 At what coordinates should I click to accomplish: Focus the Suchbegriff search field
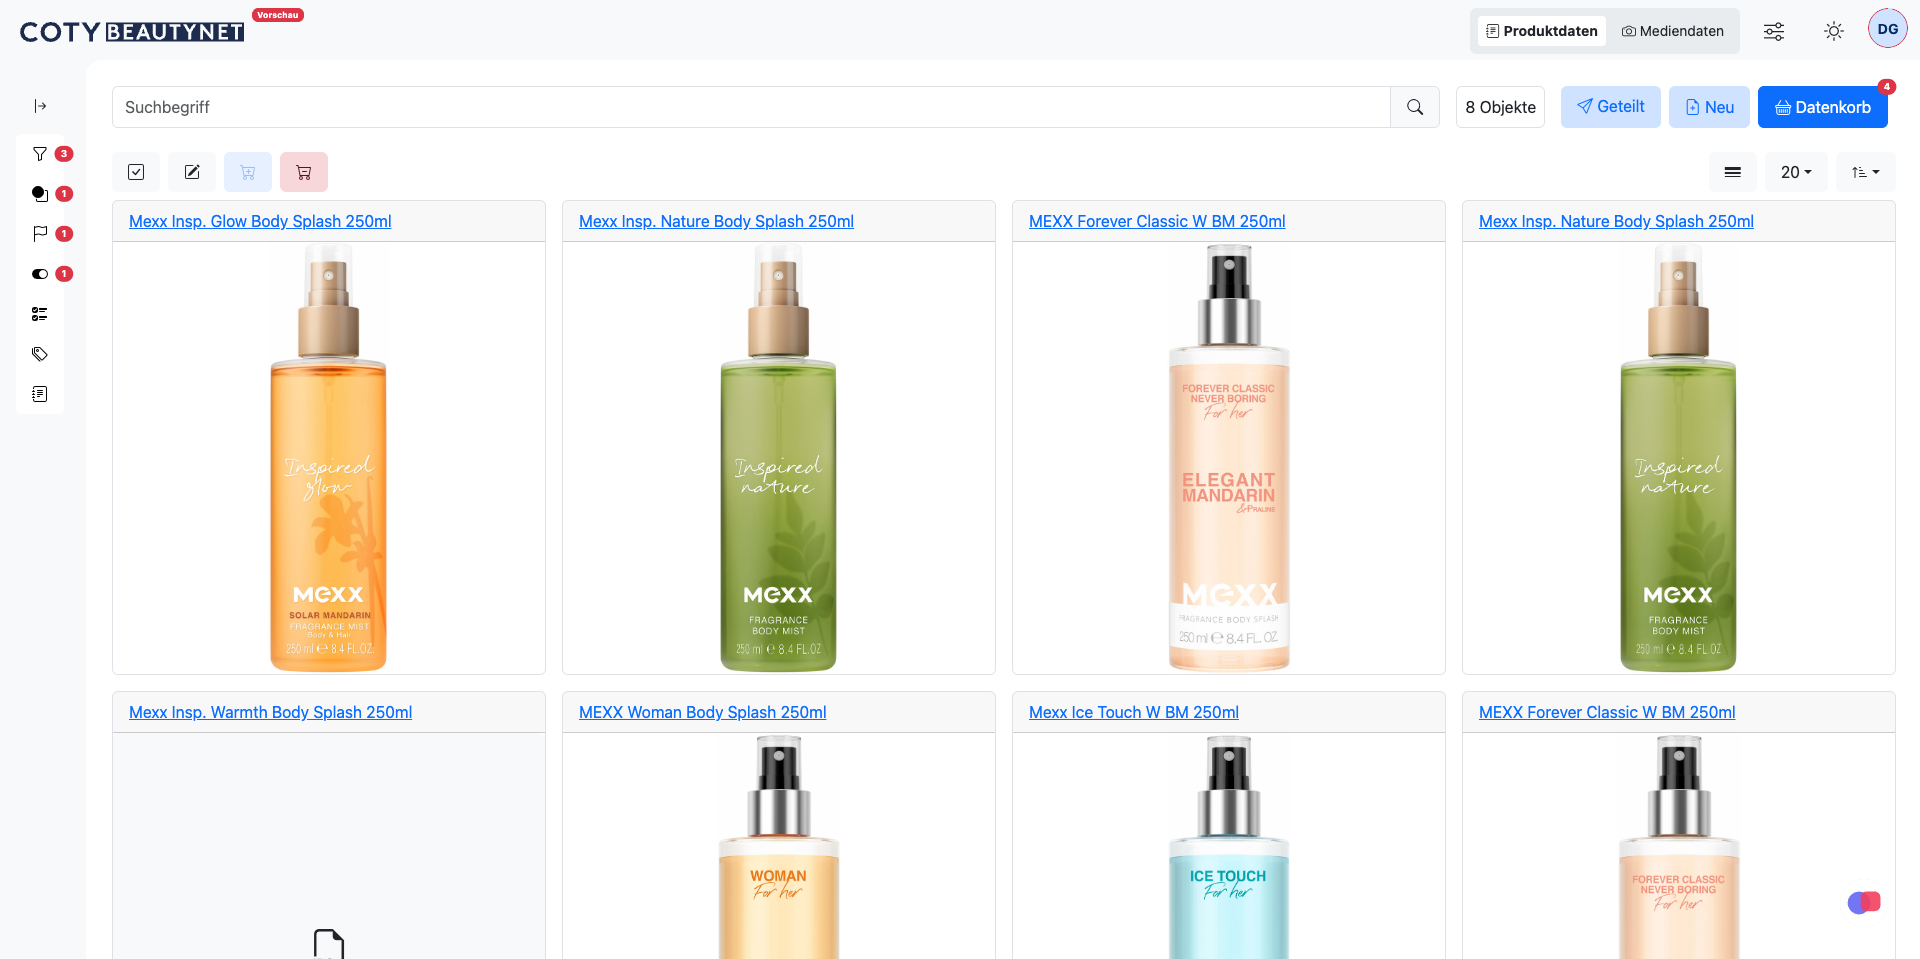pyautogui.click(x=751, y=107)
